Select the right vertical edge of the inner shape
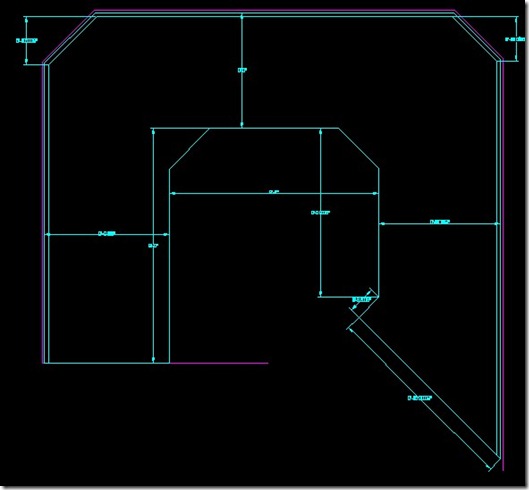This screenshot has height=490, width=529. coord(379,232)
